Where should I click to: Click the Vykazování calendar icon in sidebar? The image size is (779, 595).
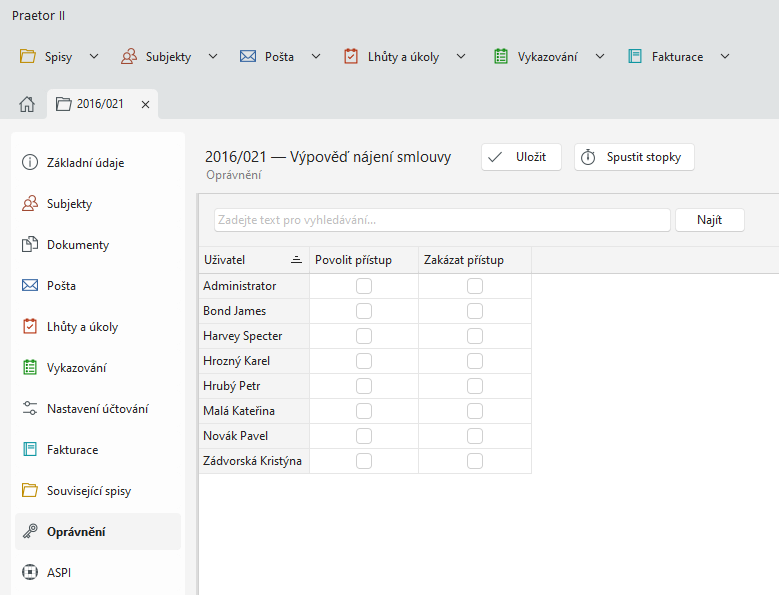click(30, 368)
